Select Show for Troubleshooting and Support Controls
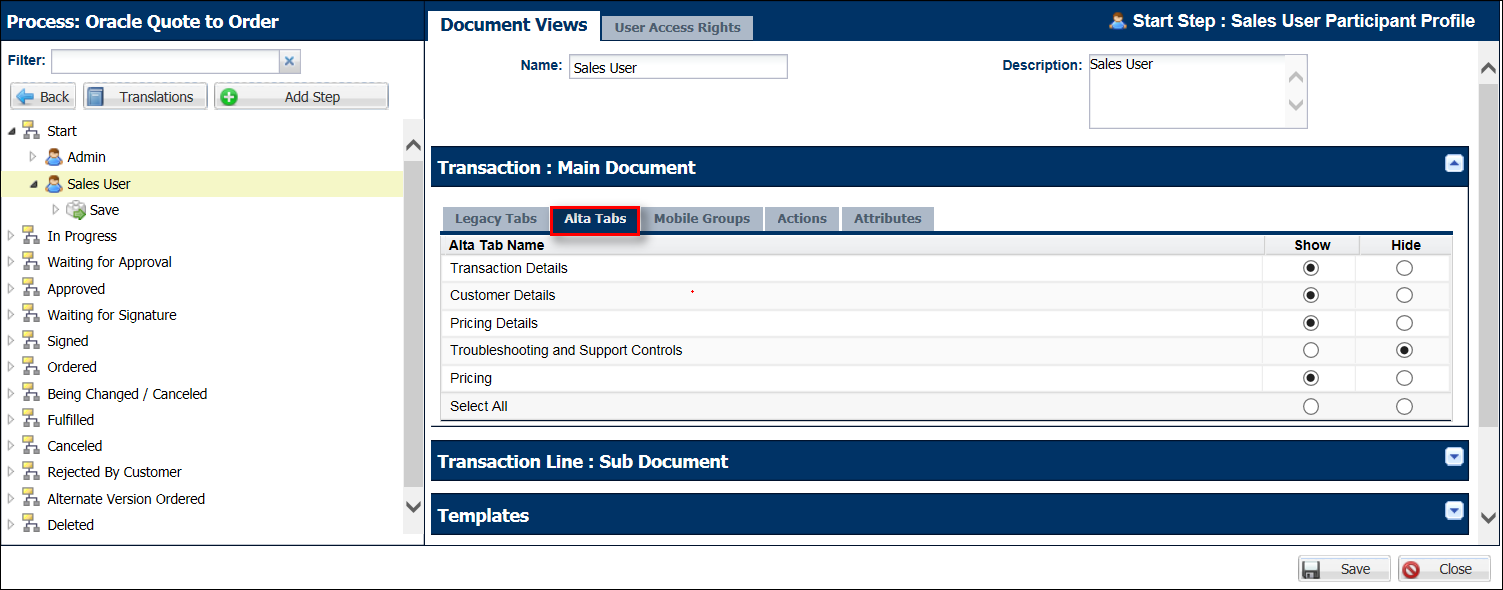 (1311, 350)
